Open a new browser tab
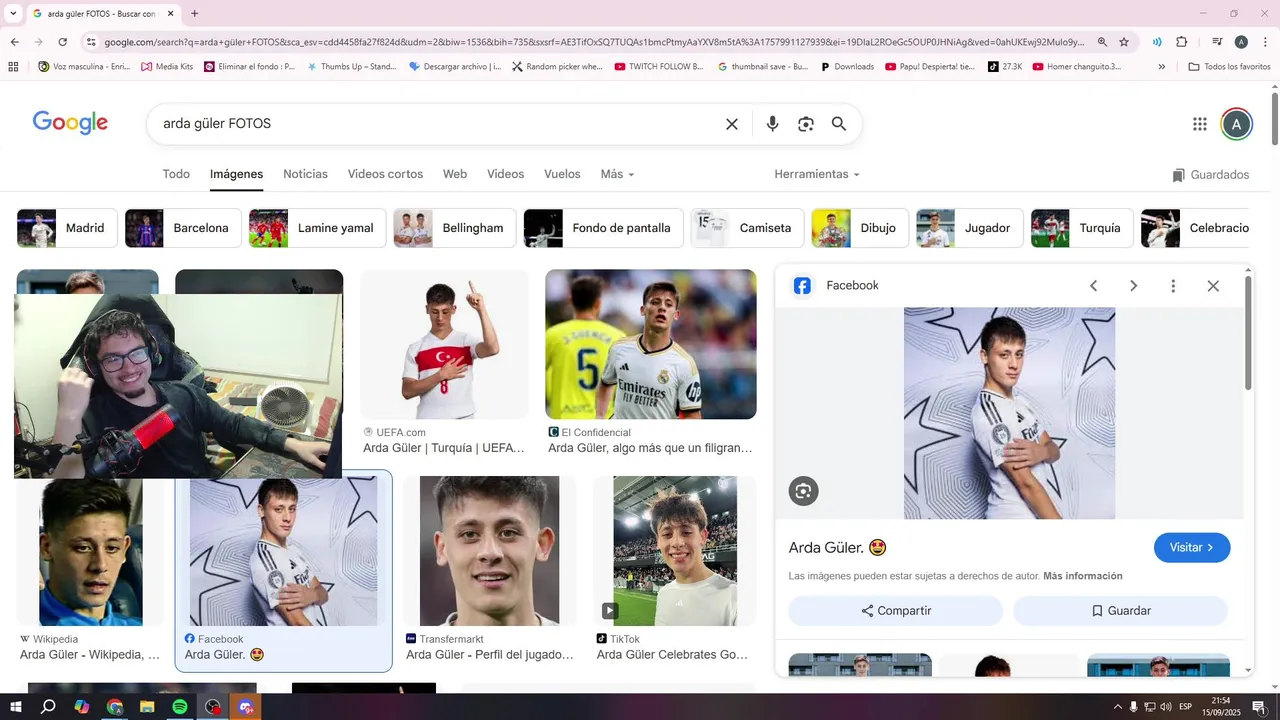Image resolution: width=1280 pixels, height=720 pixels. coord(194,14)
